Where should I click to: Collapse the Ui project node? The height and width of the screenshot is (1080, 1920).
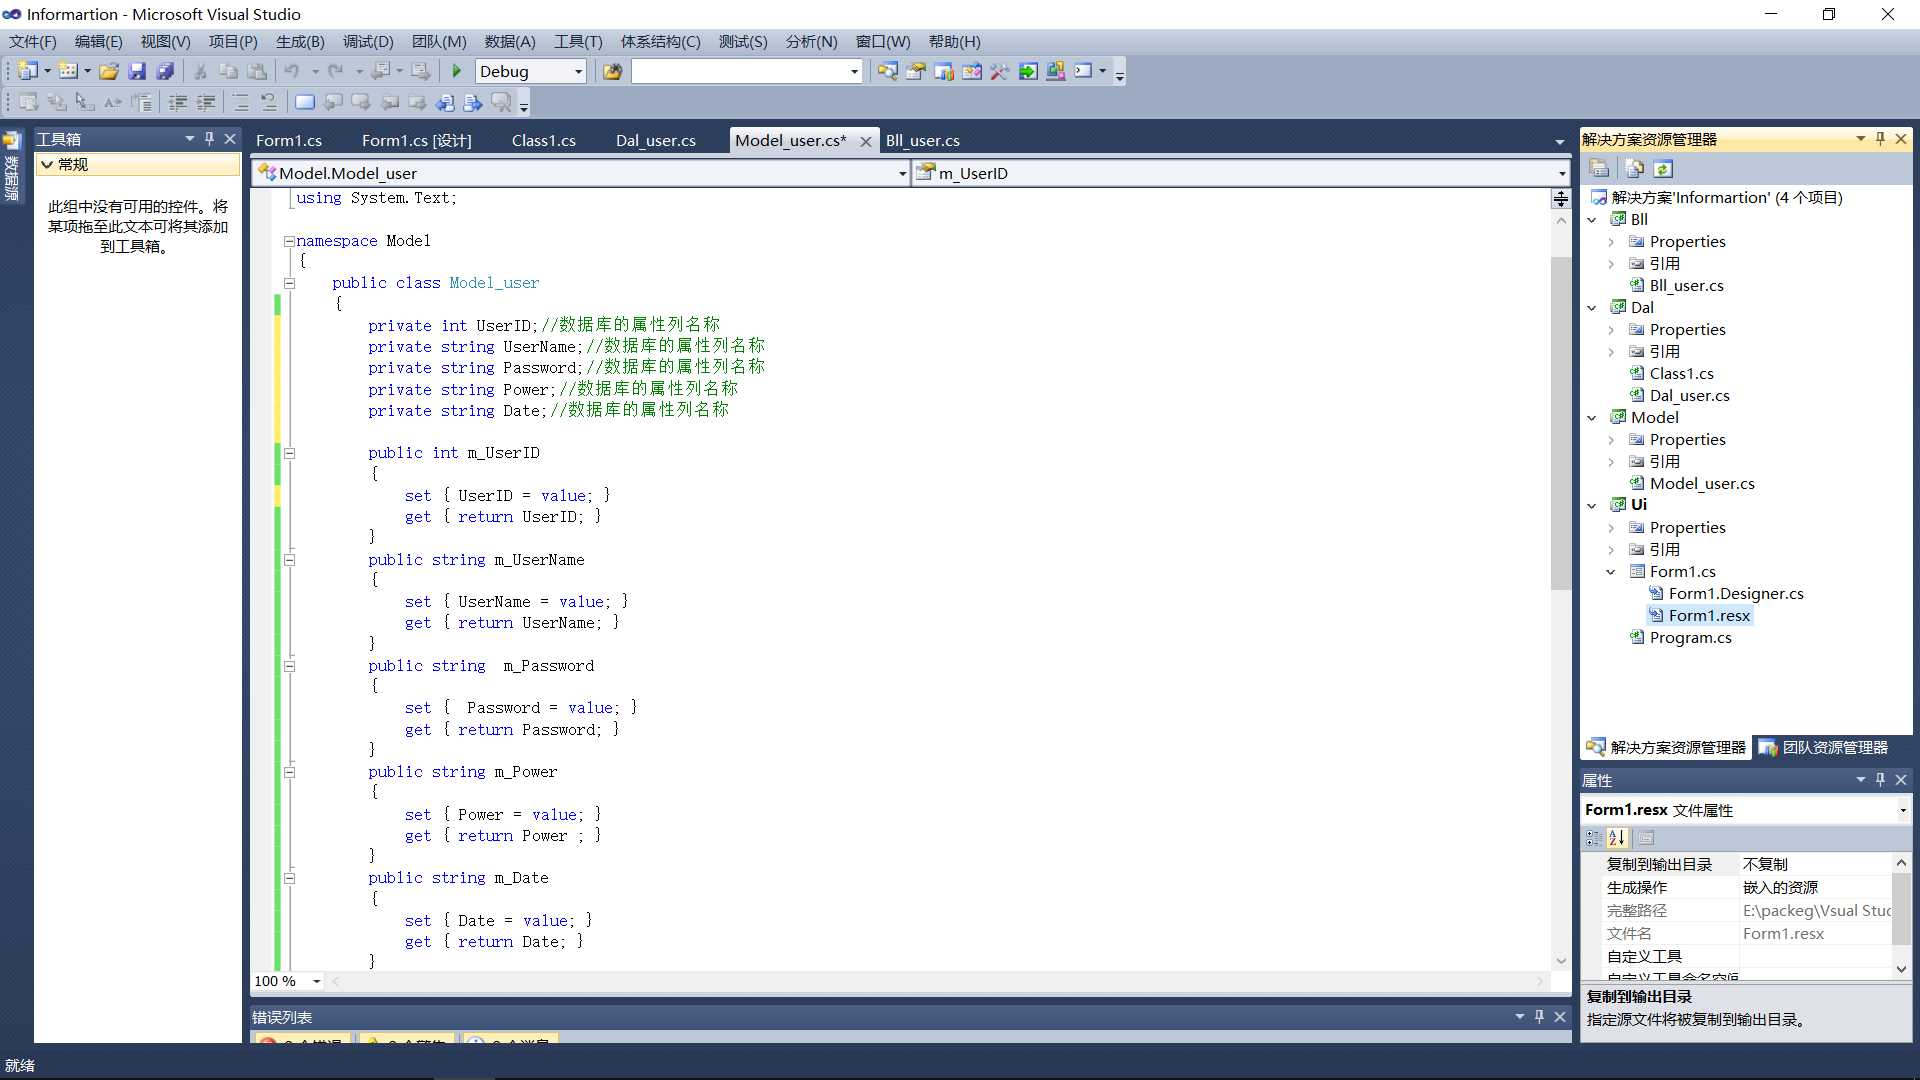click(x=1592, y=505)
